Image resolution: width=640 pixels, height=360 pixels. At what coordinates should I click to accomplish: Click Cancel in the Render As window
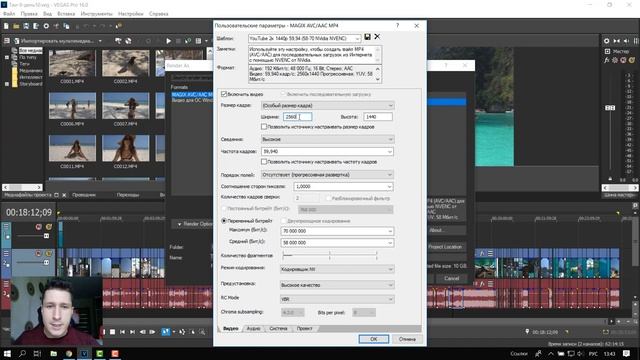(x=451, y=278)
